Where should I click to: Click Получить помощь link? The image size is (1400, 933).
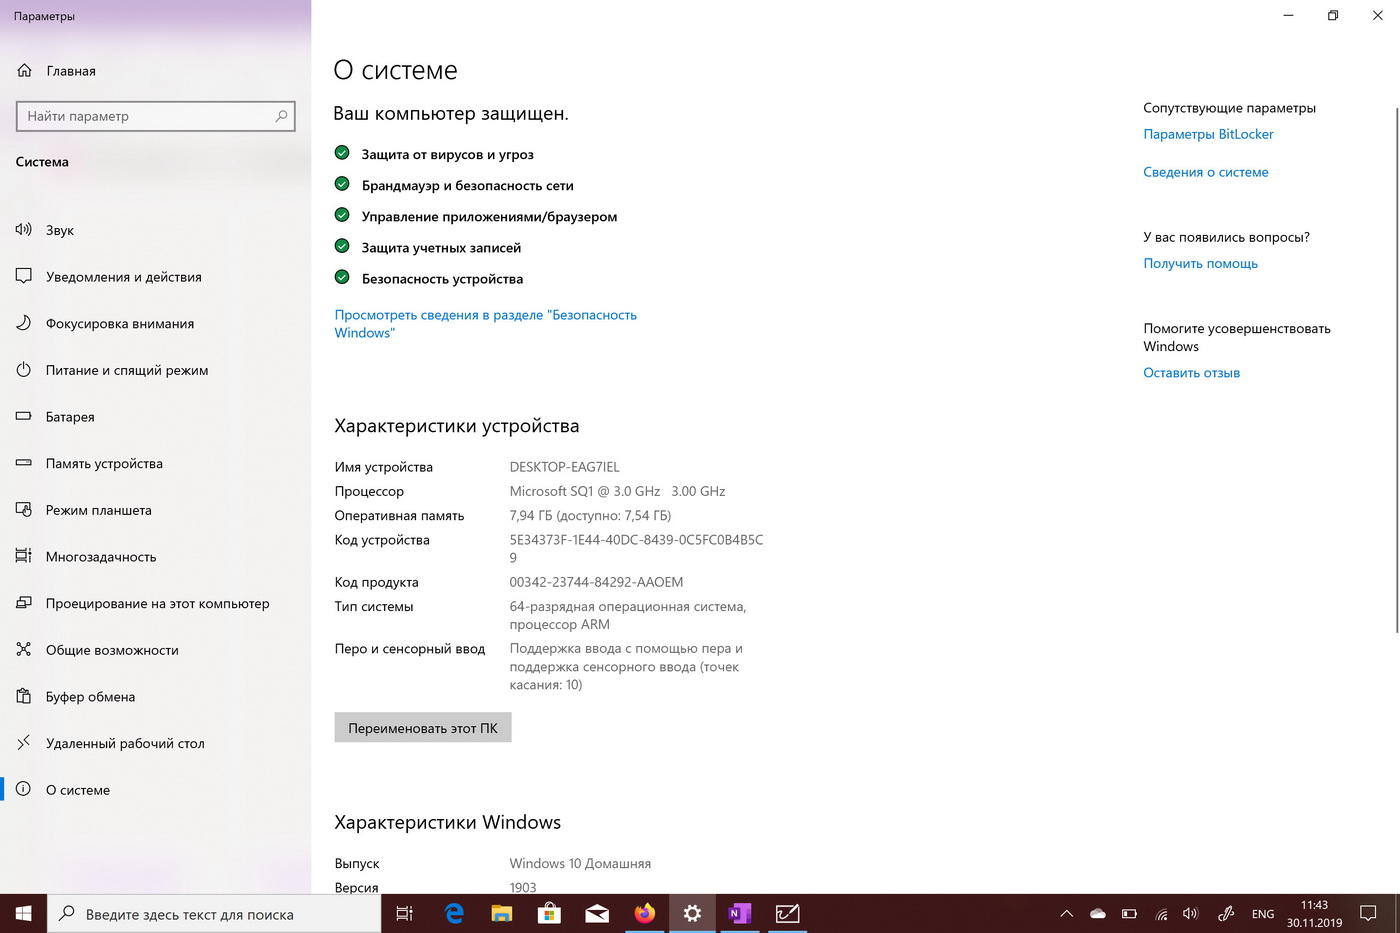tap(1200, 263)
